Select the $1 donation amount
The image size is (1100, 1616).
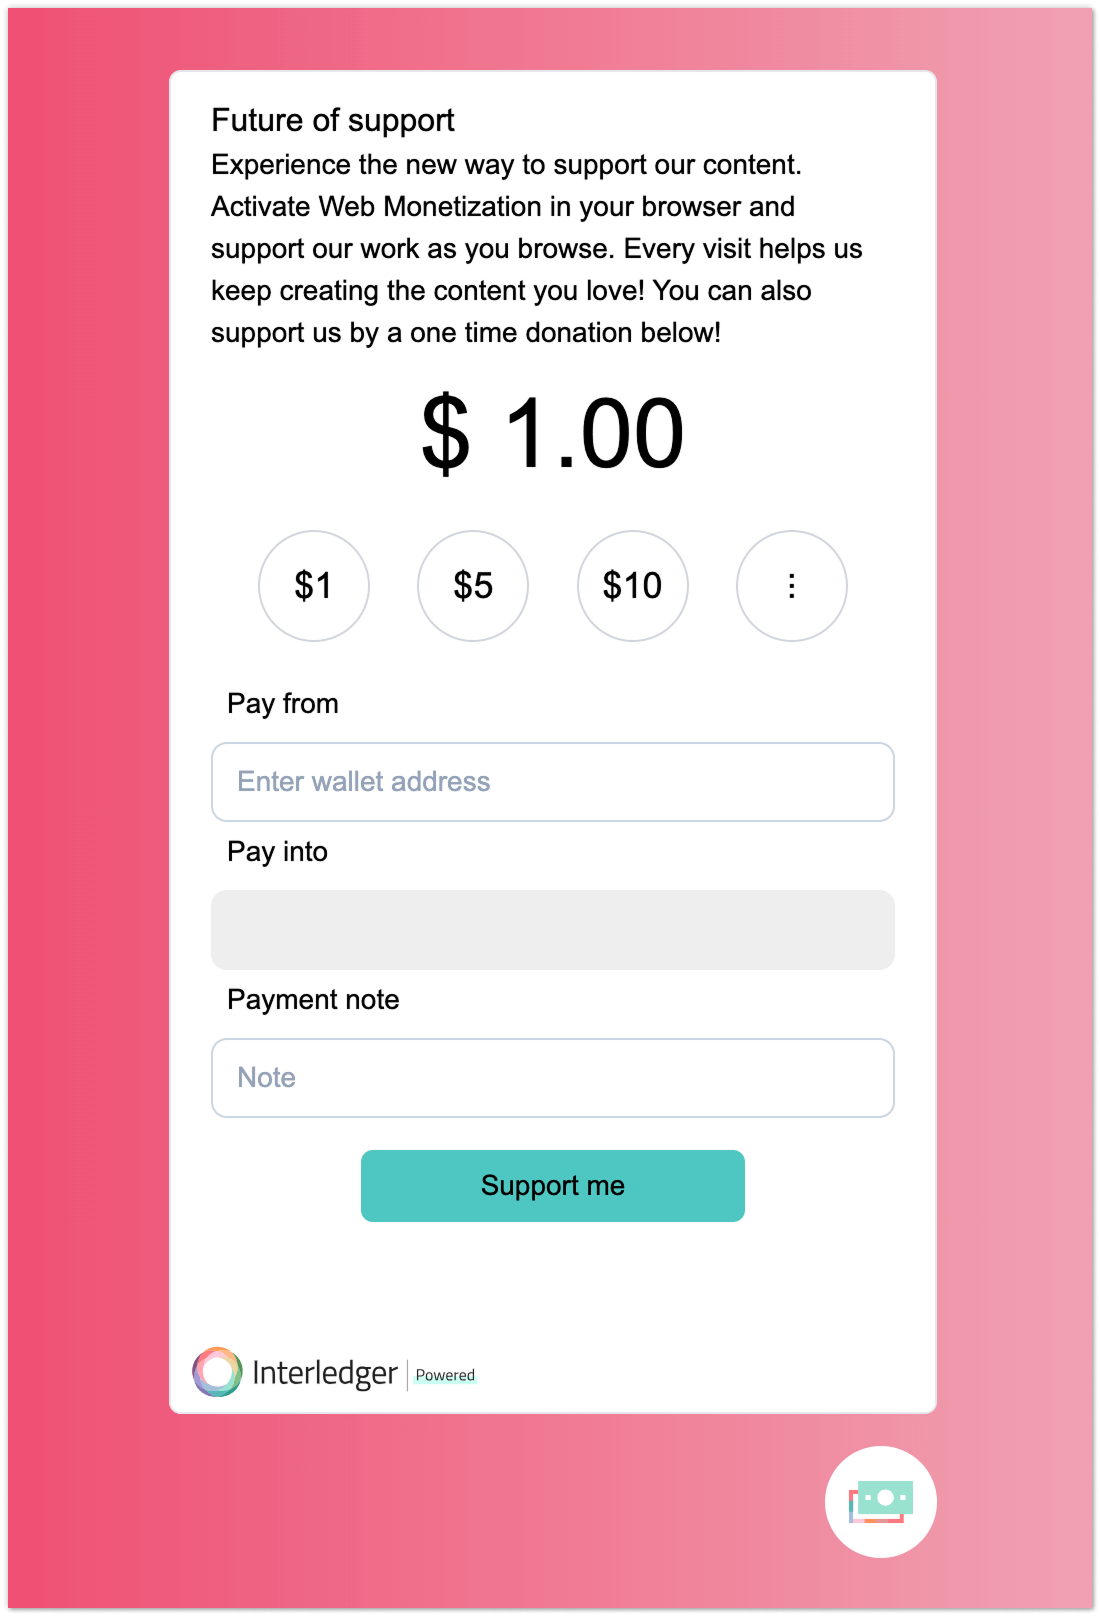coord(313,586)
